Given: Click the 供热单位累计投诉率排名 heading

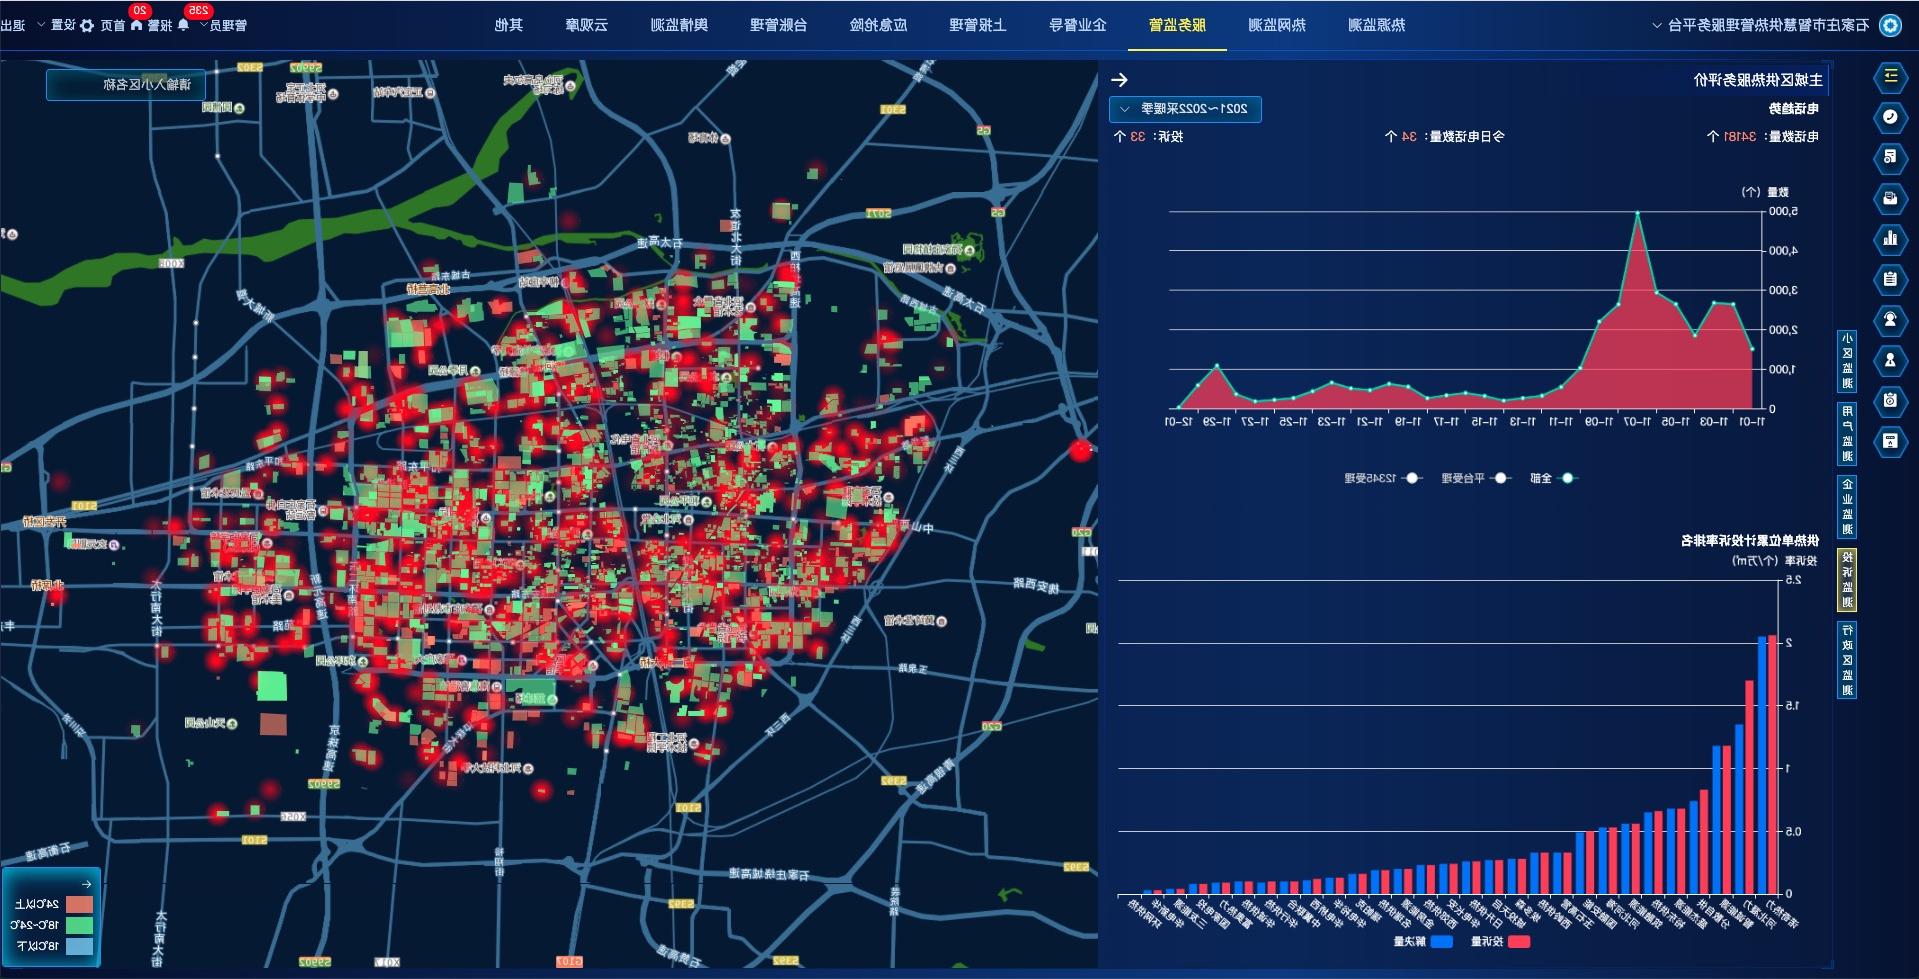Looking at the screenshot, I should 1749,541.
